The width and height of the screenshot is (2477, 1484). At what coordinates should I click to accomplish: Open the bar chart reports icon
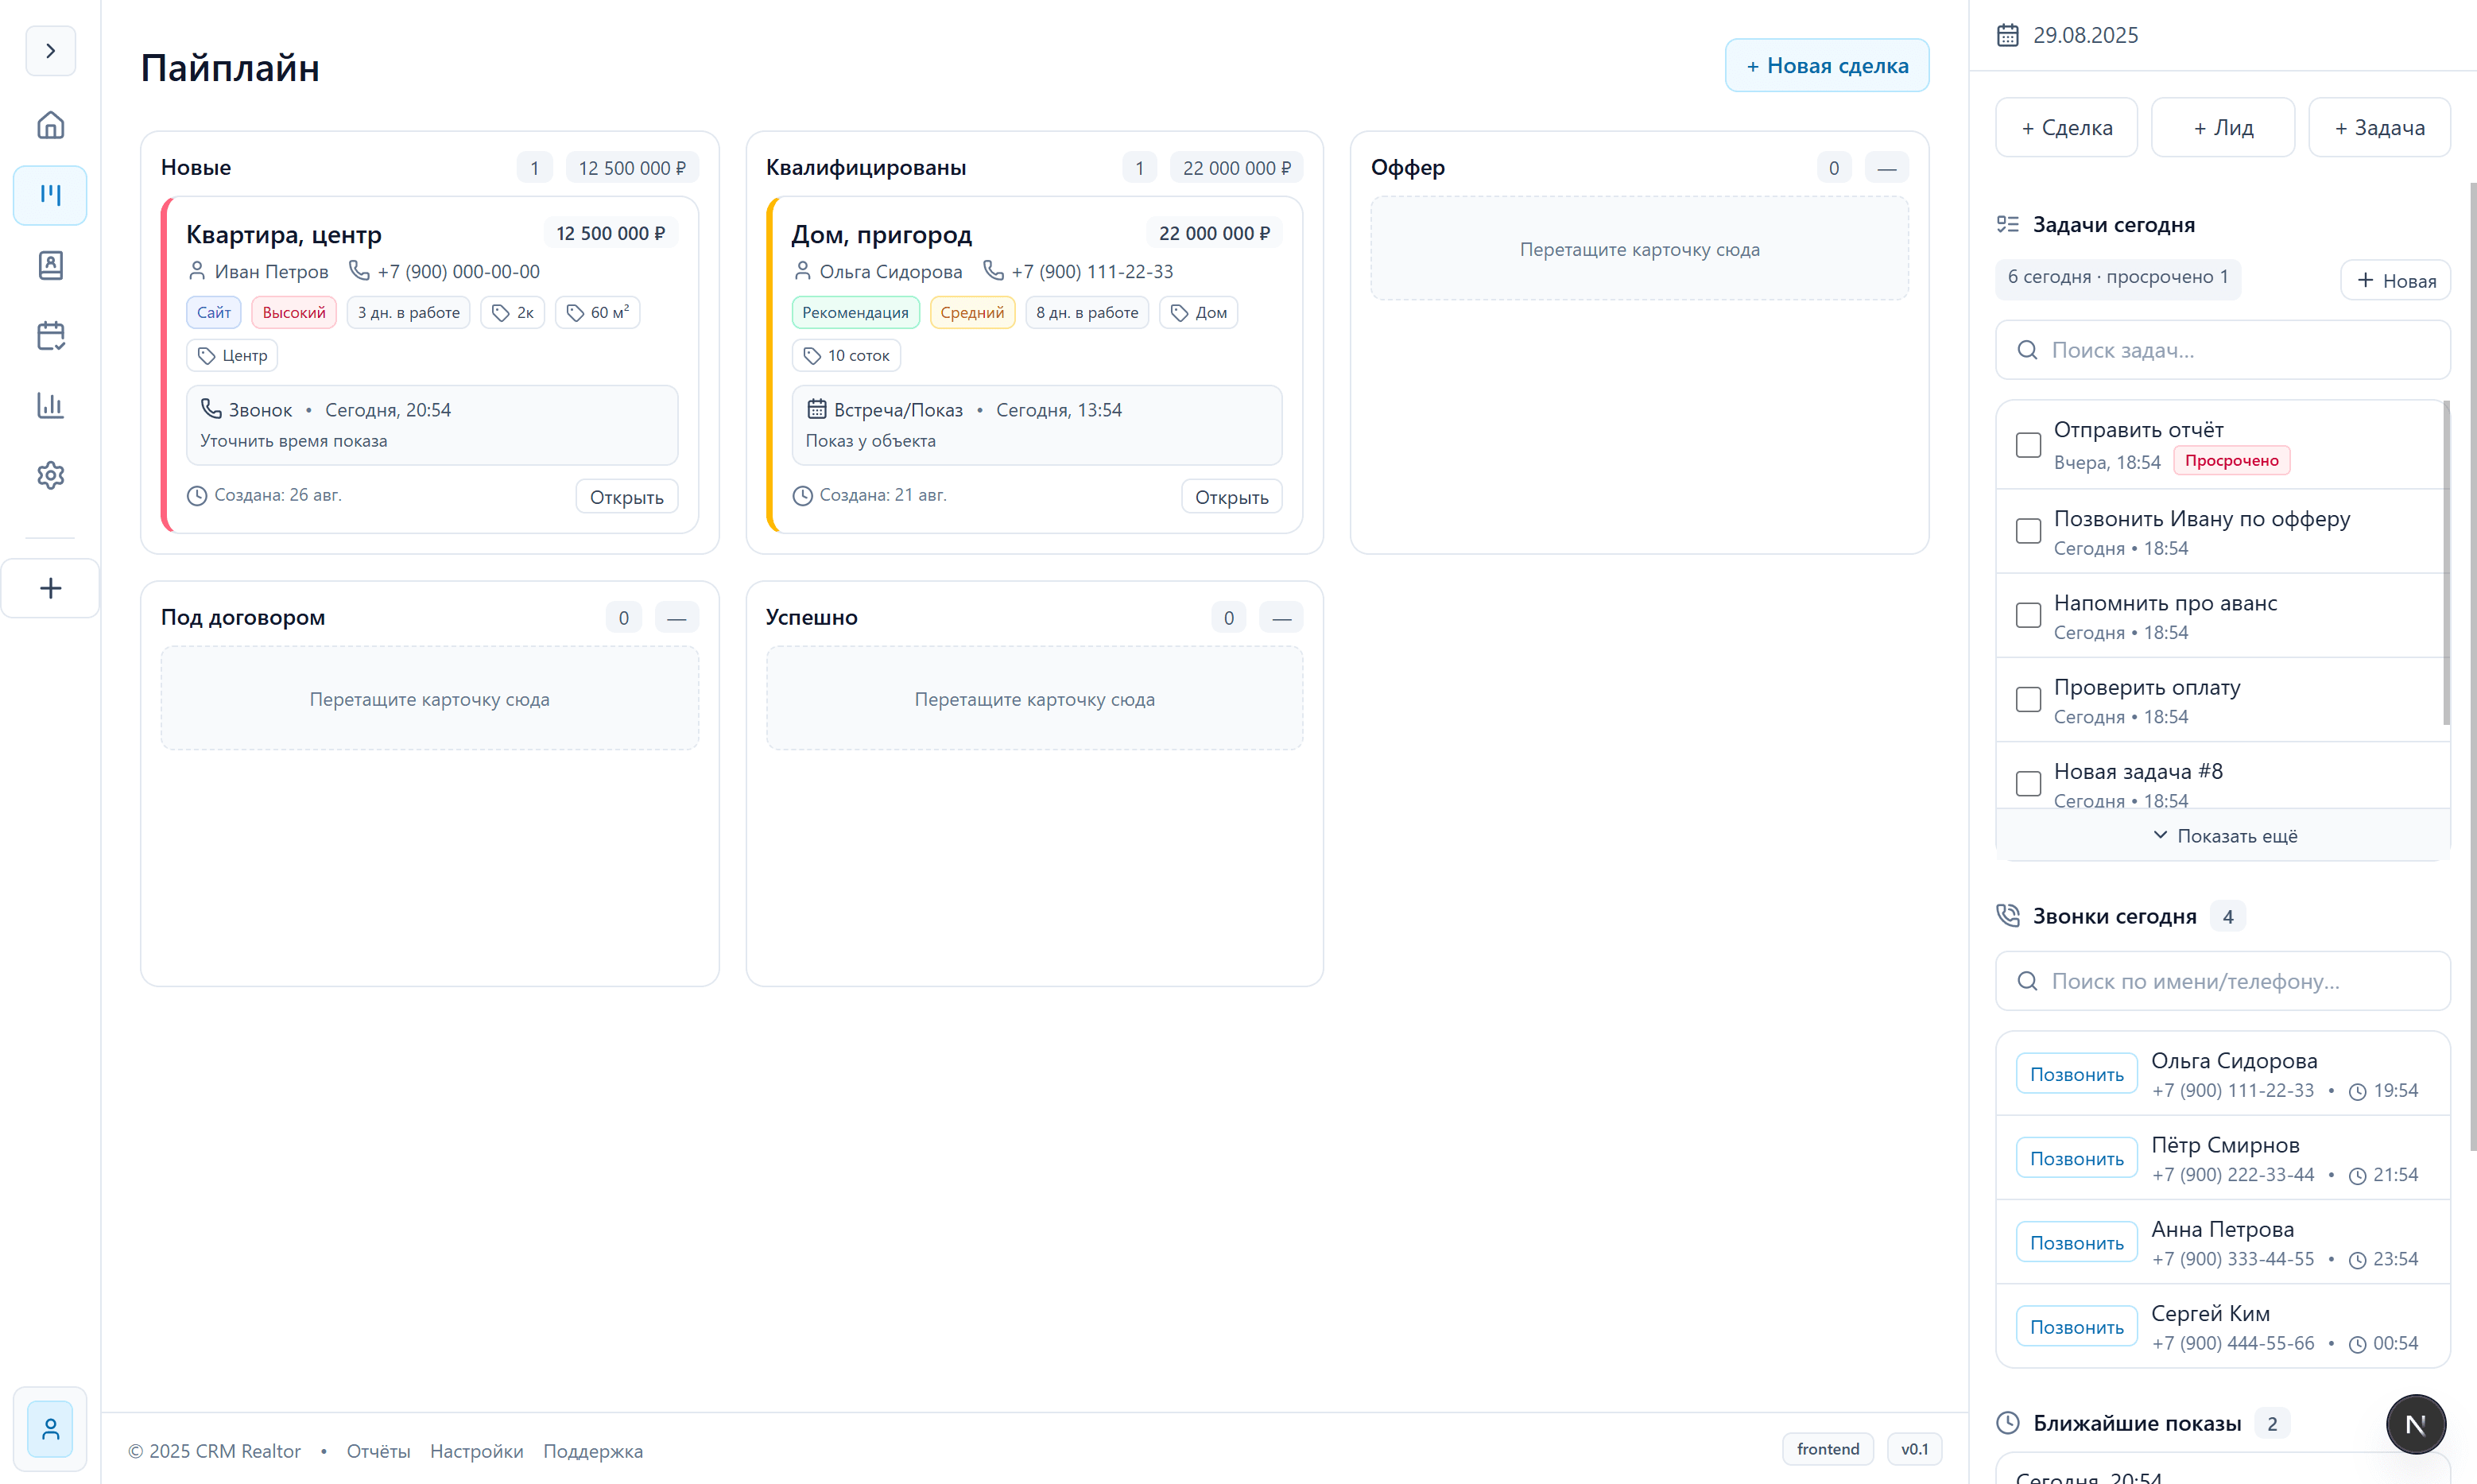coord(50,405)
